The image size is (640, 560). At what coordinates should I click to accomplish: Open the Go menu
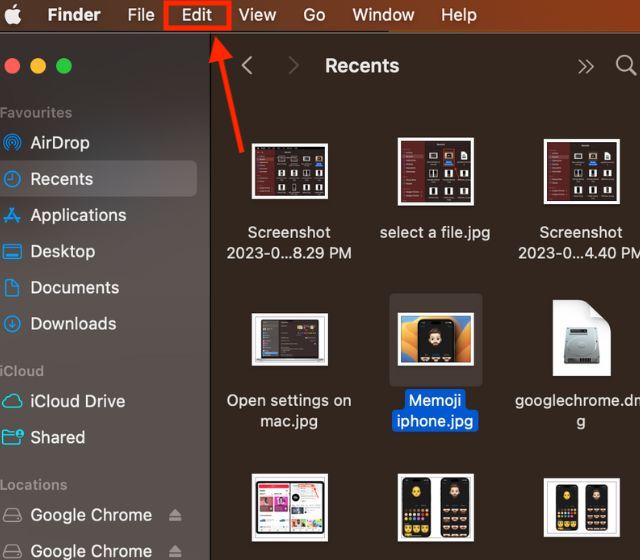pos(314,15)
